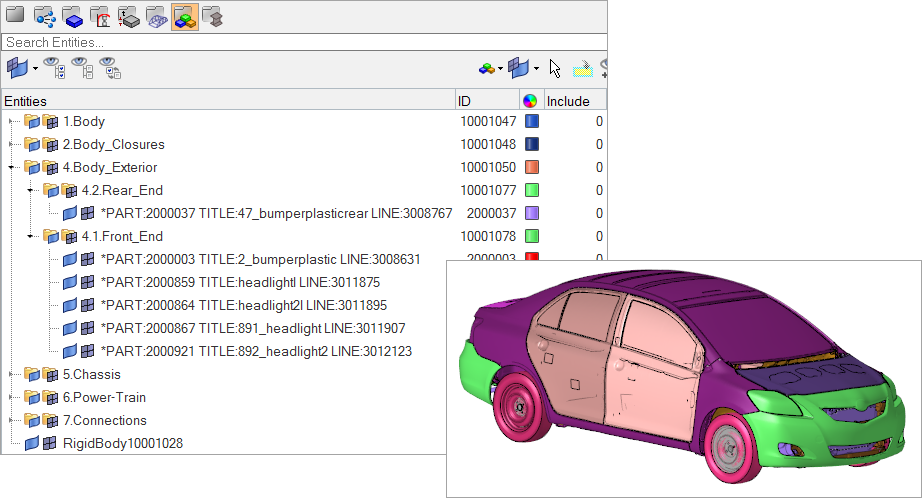Viewport: 922px width, 498px height.
Task: Click the yellow highlight action icon
Action: coord(582,69)
